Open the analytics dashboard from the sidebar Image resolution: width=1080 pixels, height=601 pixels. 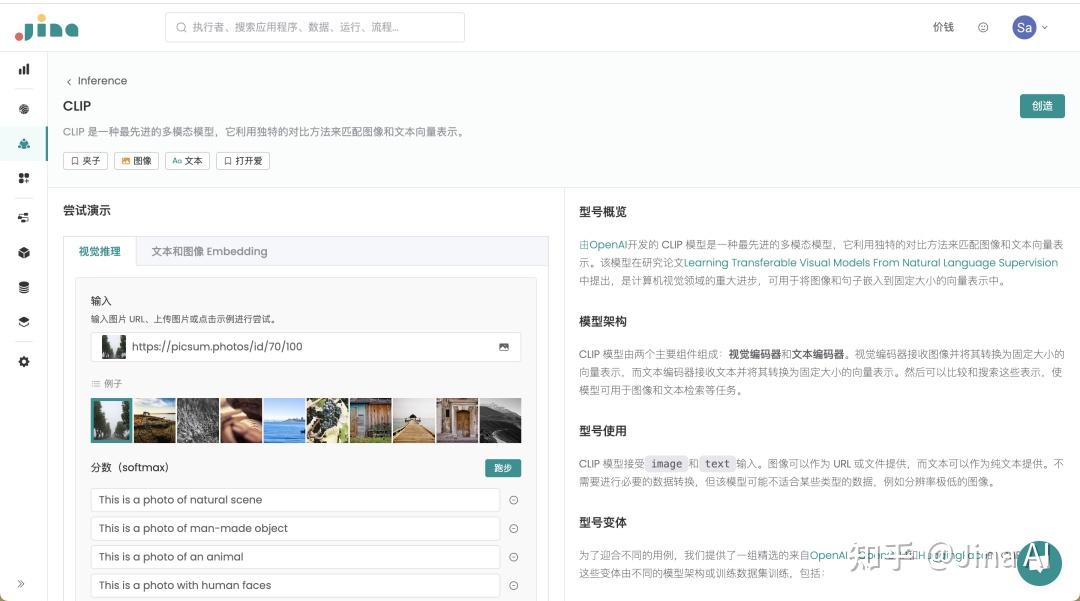click(x=24, y=69)
